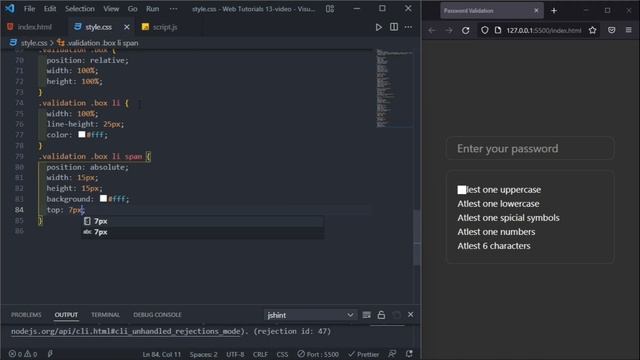Screen dimensions: 640x360
Task: Open the View menu
Action: point(111,9)
